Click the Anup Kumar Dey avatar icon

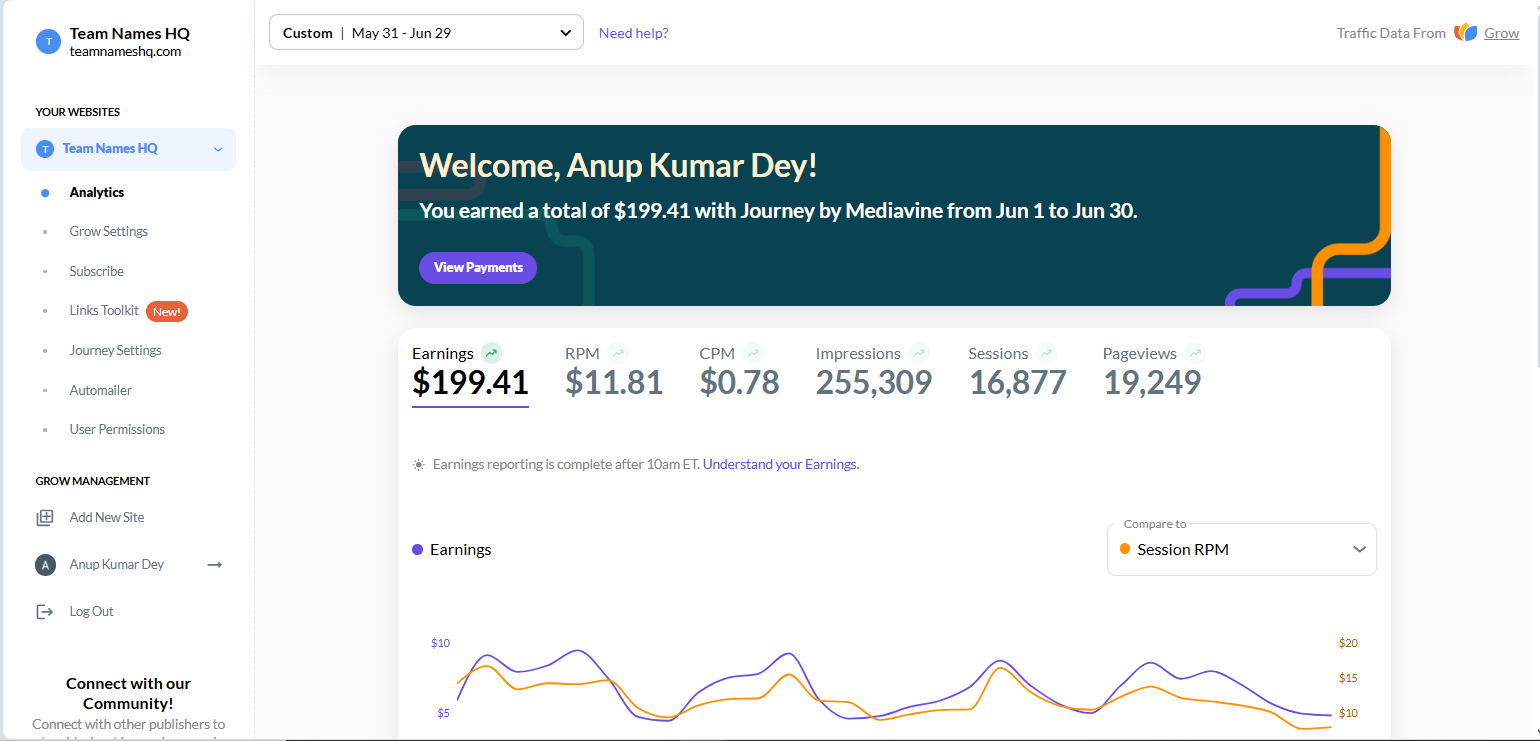coord(45,565)
